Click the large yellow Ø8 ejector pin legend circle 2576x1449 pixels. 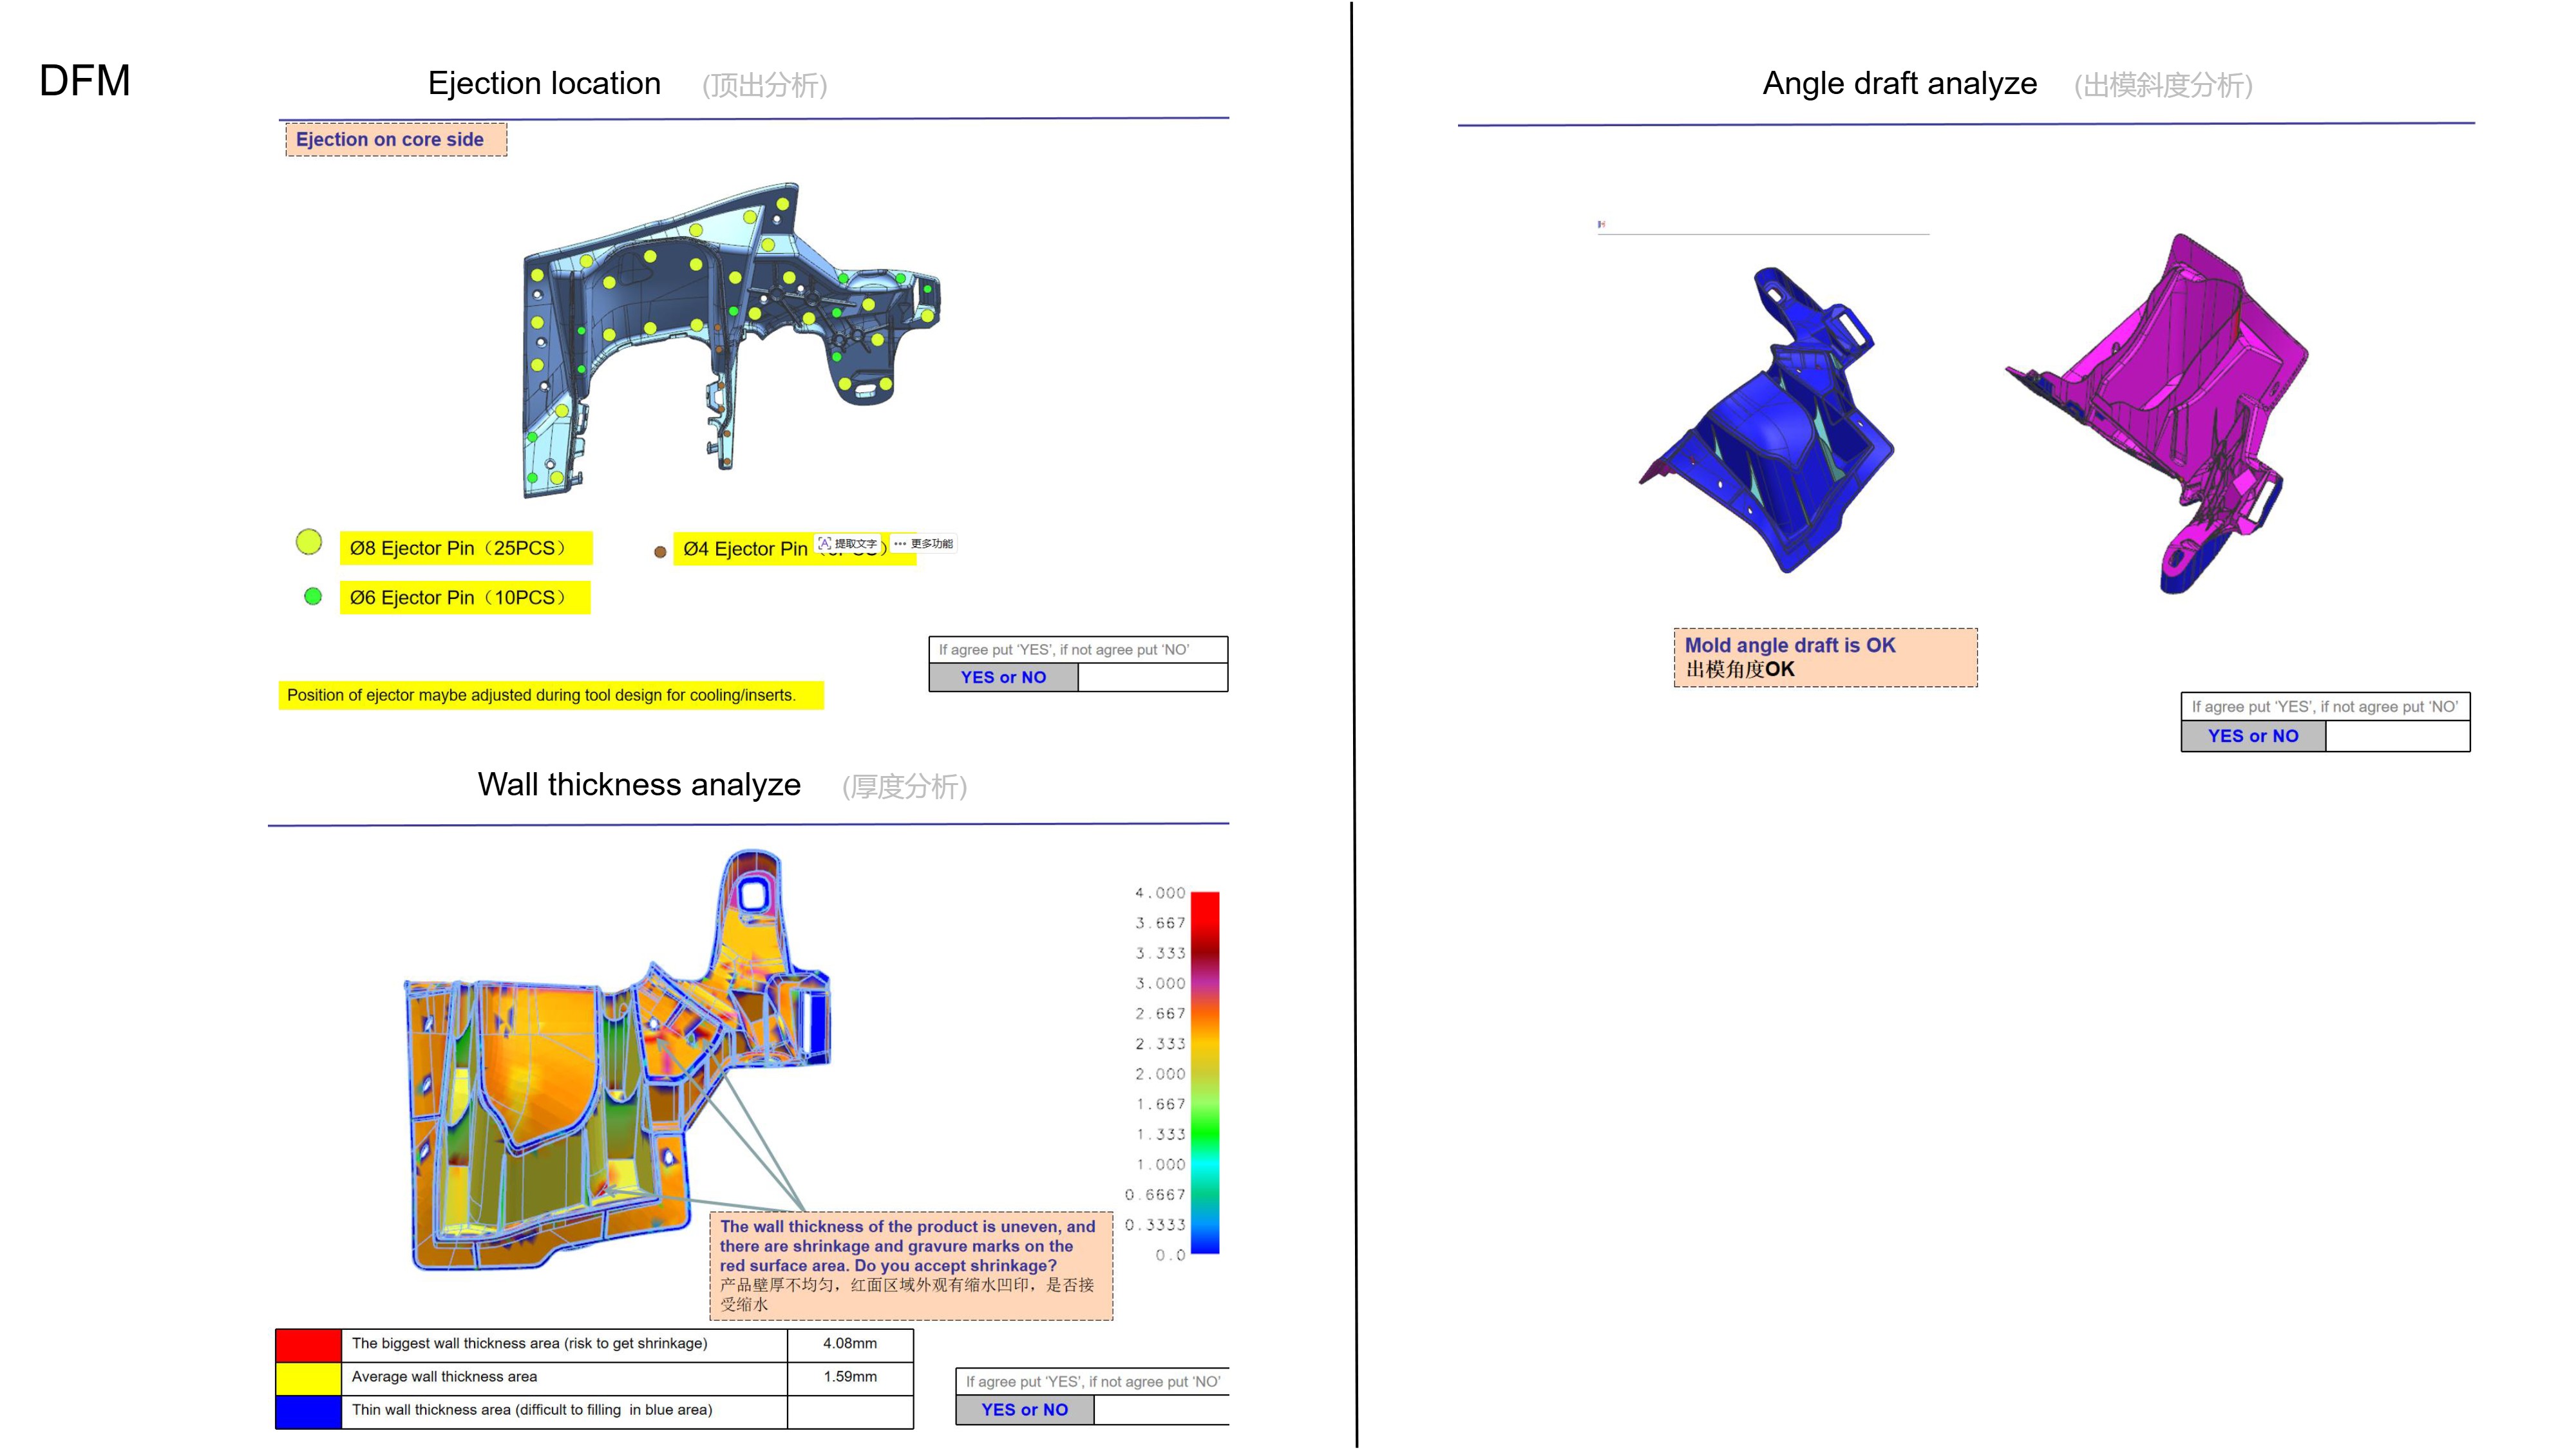(x=309, y=542)
